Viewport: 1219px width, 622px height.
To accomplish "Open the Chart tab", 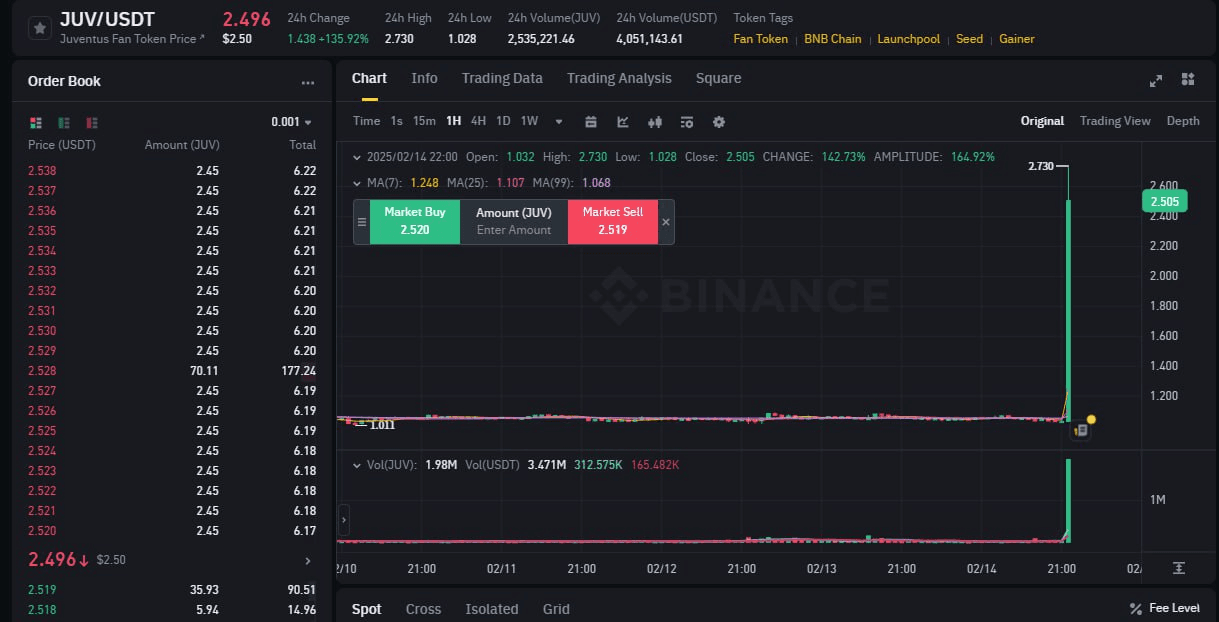I will [x=369, y=78].
